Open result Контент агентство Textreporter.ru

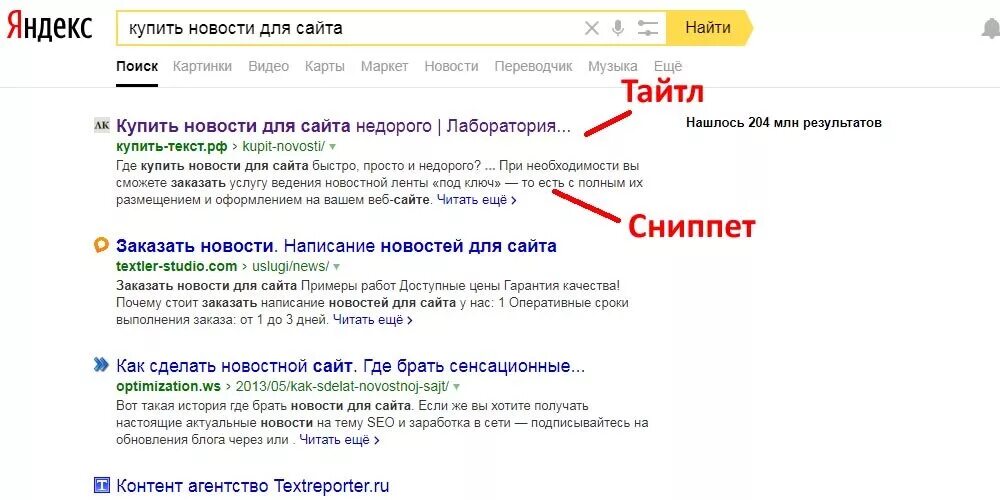pos(253,486)
